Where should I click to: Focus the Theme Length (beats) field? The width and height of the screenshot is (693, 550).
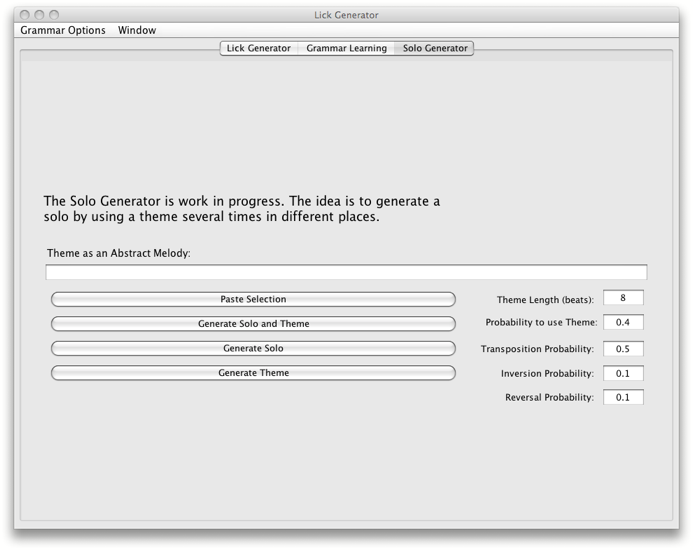point(623,298)
